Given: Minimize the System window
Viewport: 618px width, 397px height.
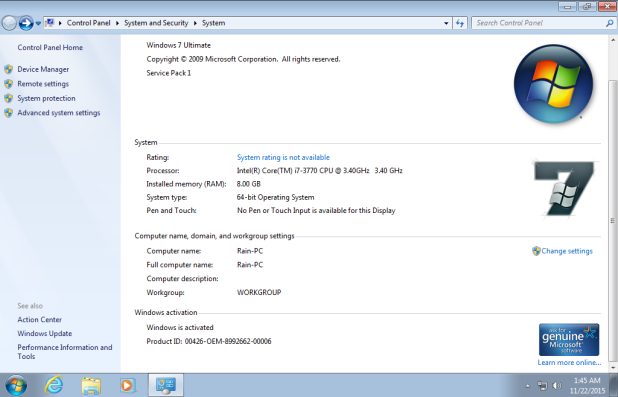Looking at the screenshot, I should click(568, 6).
